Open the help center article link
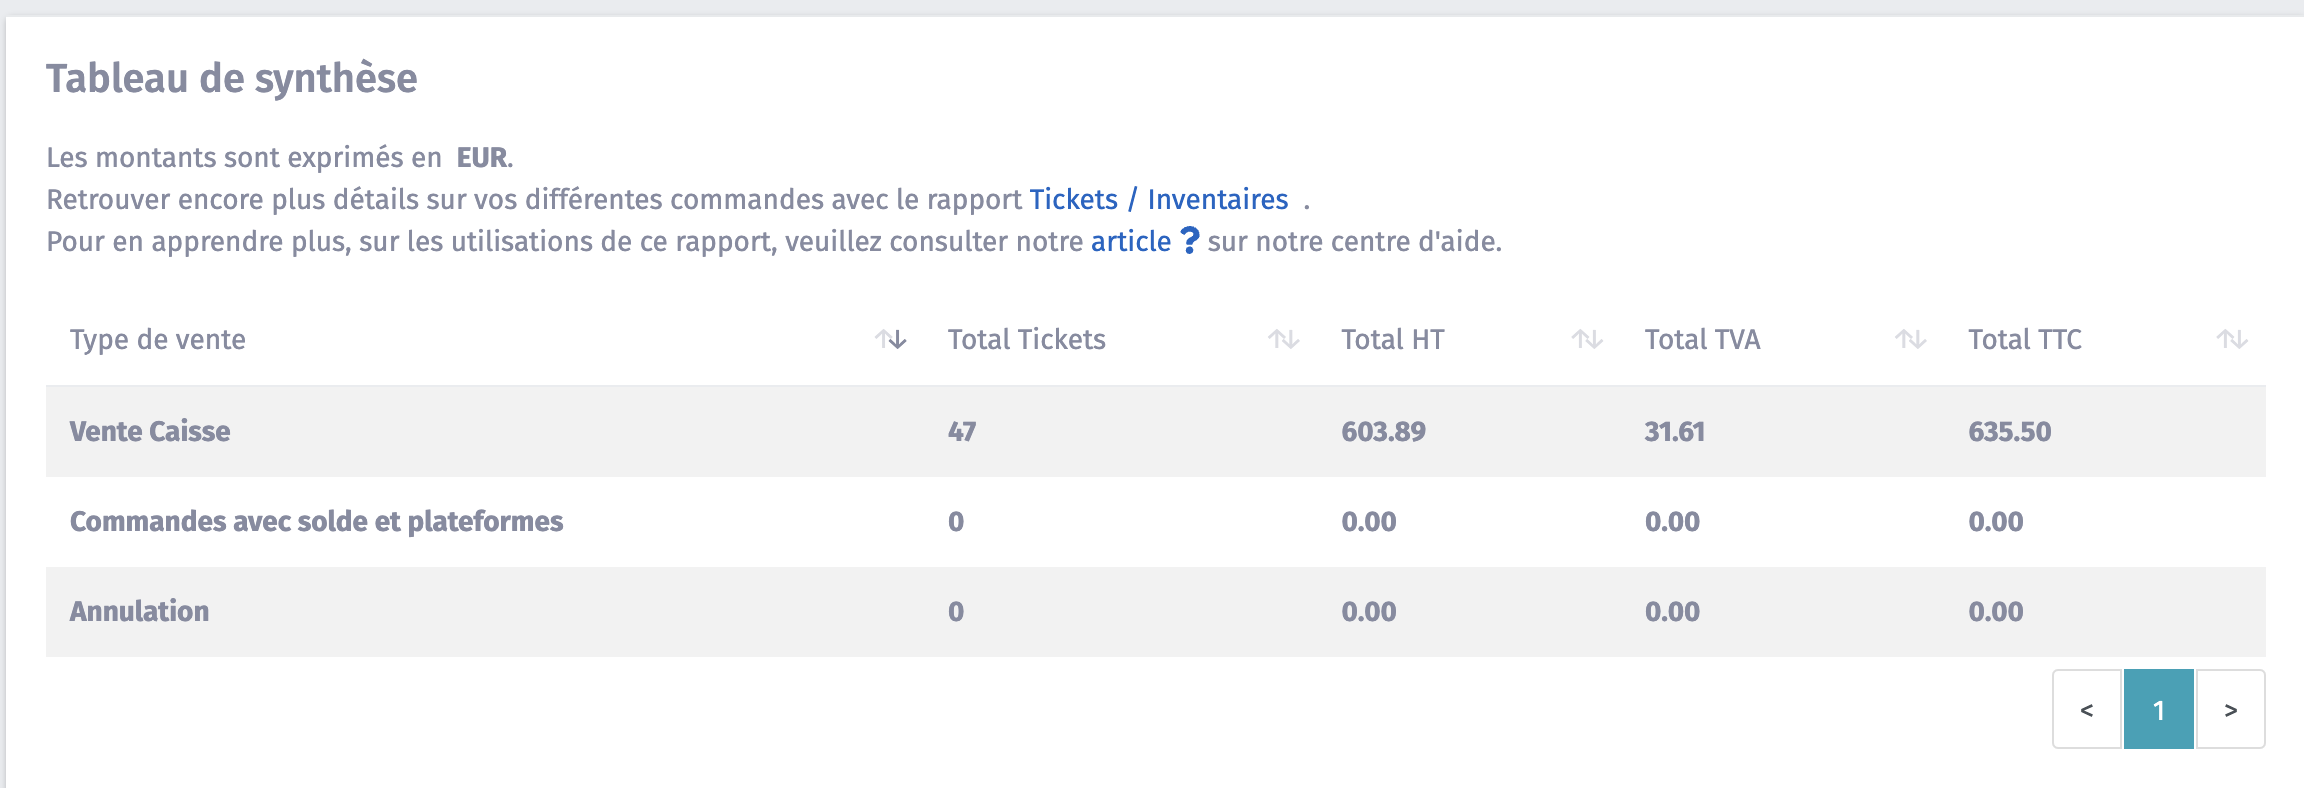The image size is (2304, 788). (x=1131, y=241)
